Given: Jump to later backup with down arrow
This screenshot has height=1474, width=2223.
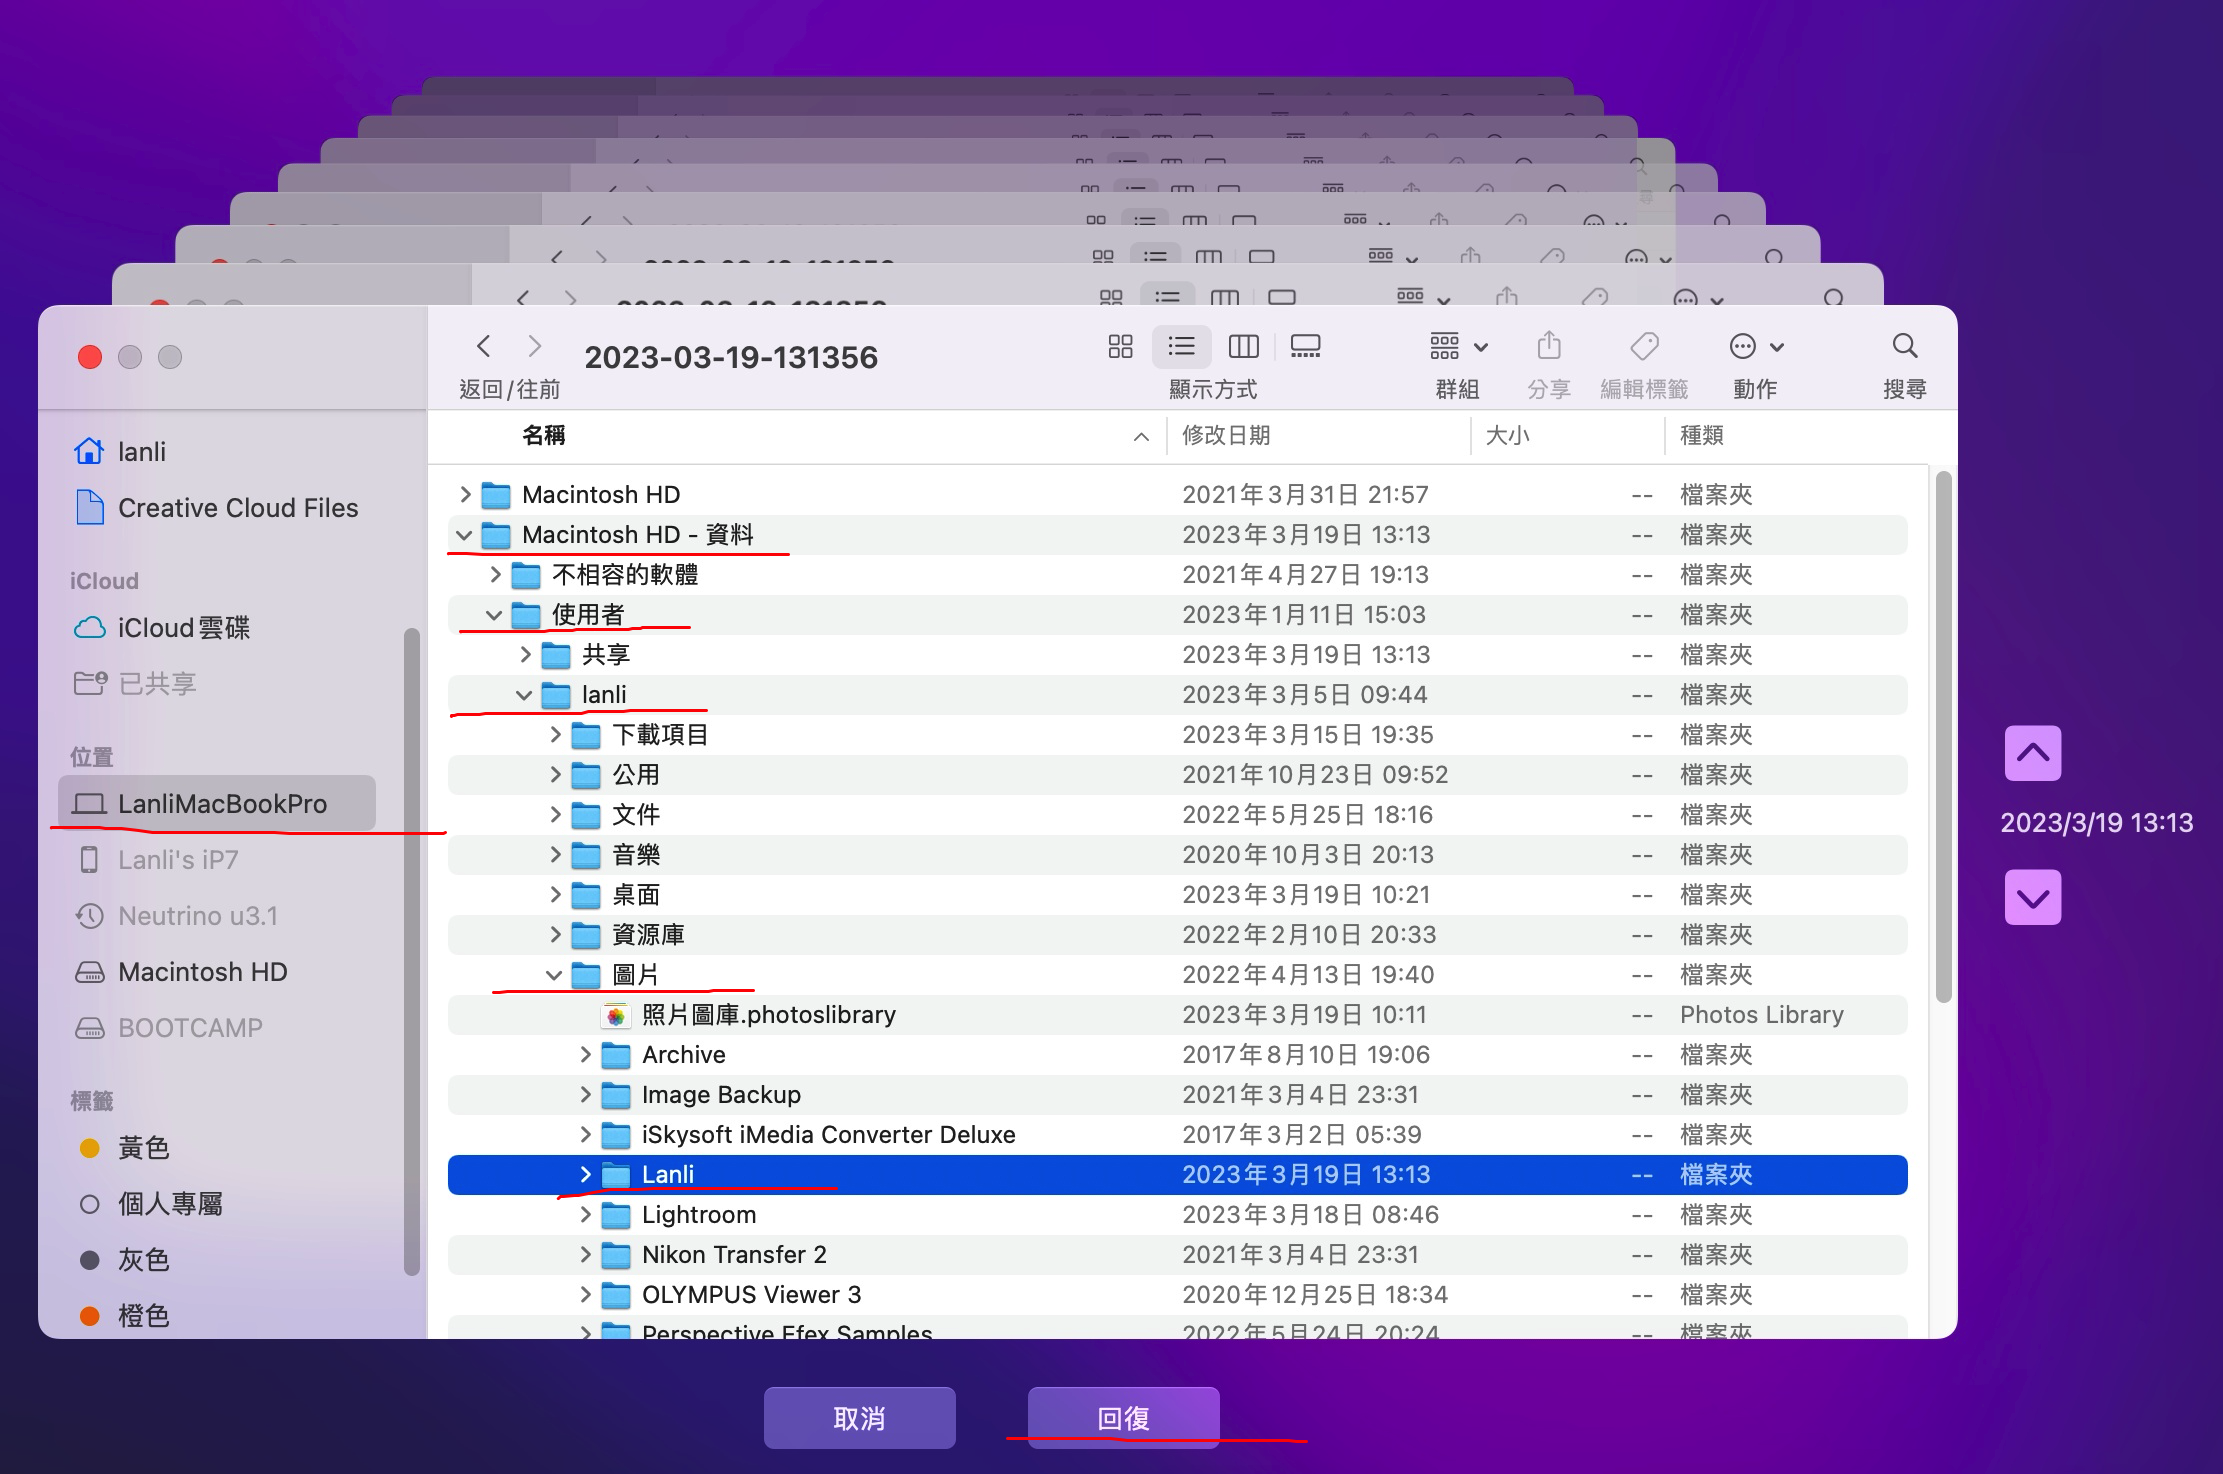Looking at the screenshot, I should [x=2032, y=897].
